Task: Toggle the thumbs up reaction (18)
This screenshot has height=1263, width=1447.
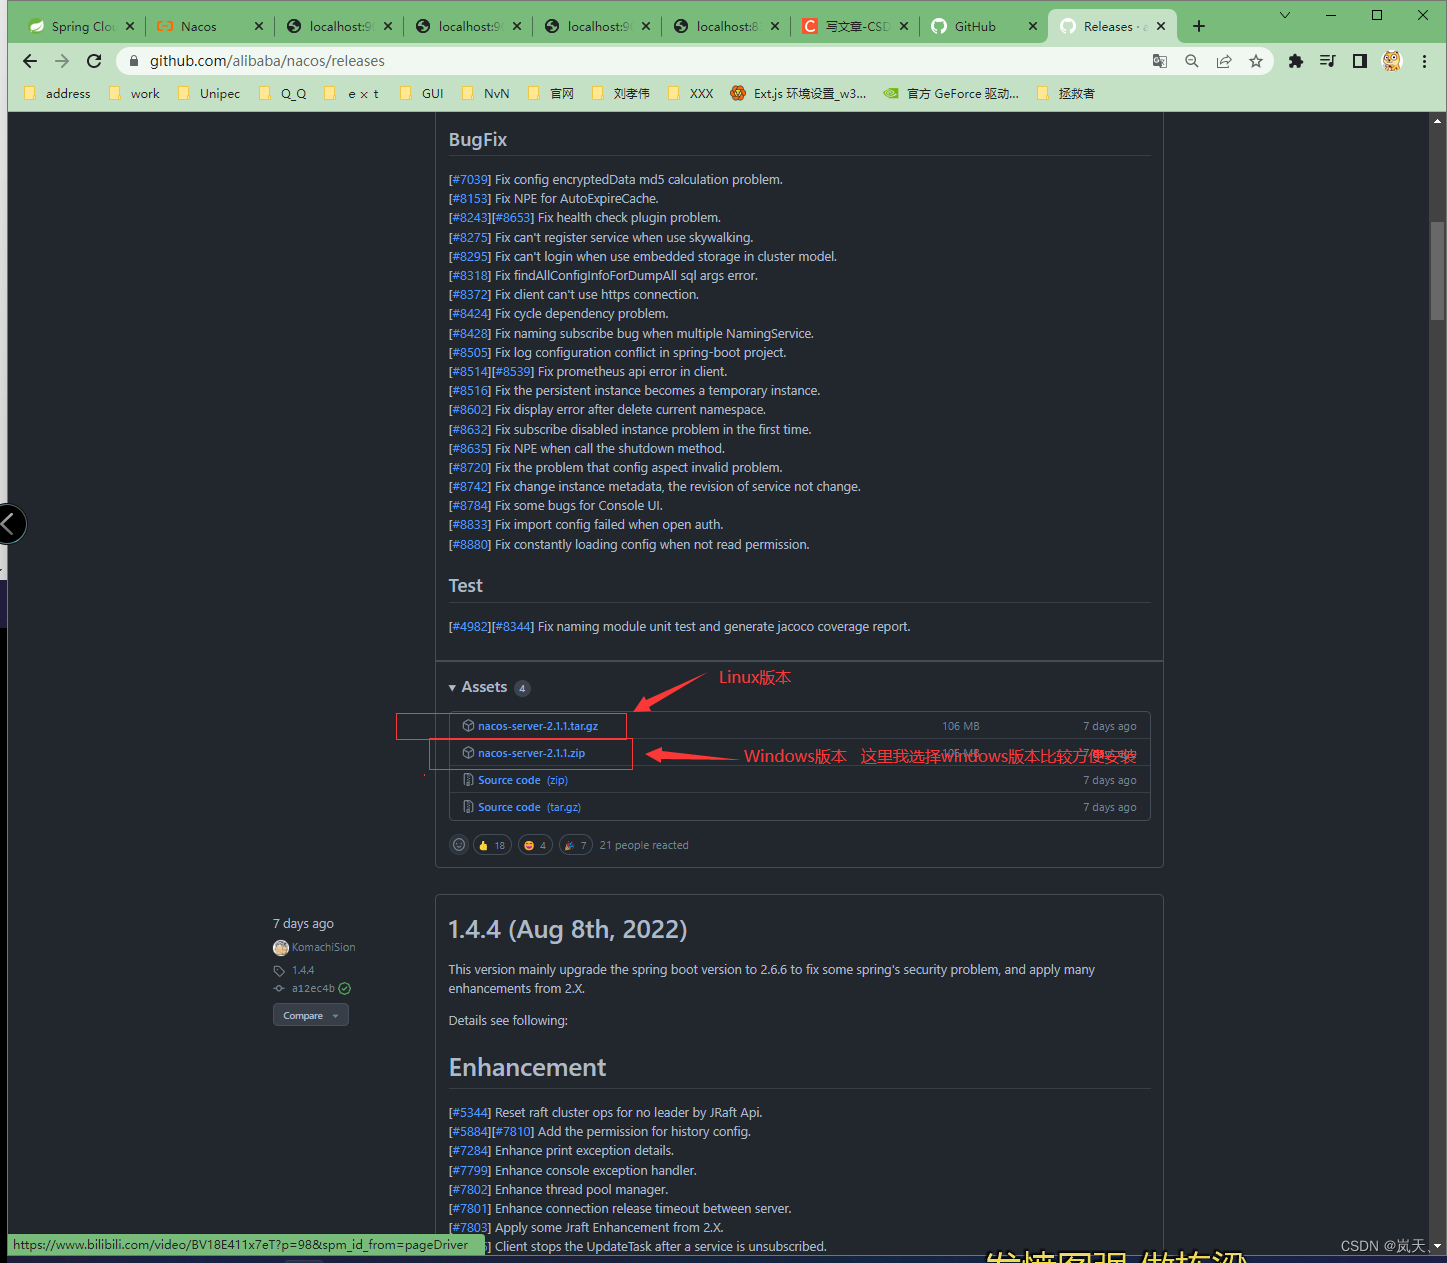Action: 492,845
